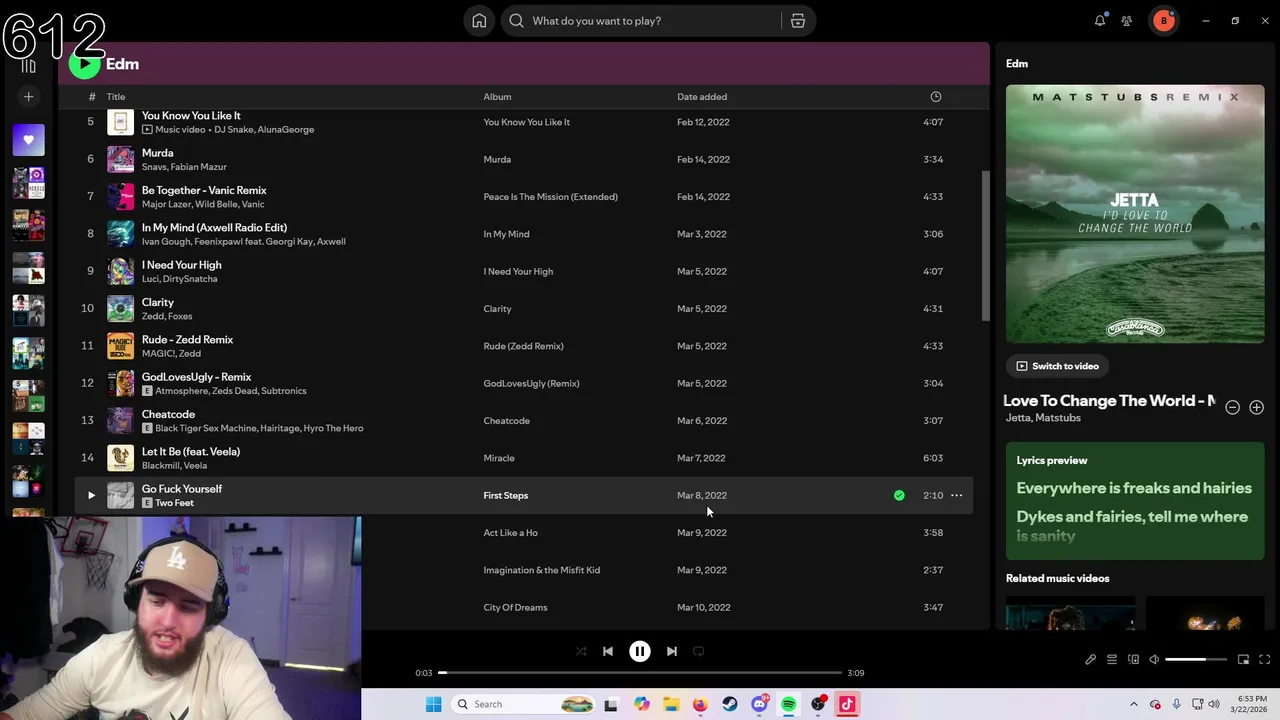The height and width of the screenshot is (720, 1280).
Task: Open TikTok from the taskbar
Action: [x=847, y=704]
